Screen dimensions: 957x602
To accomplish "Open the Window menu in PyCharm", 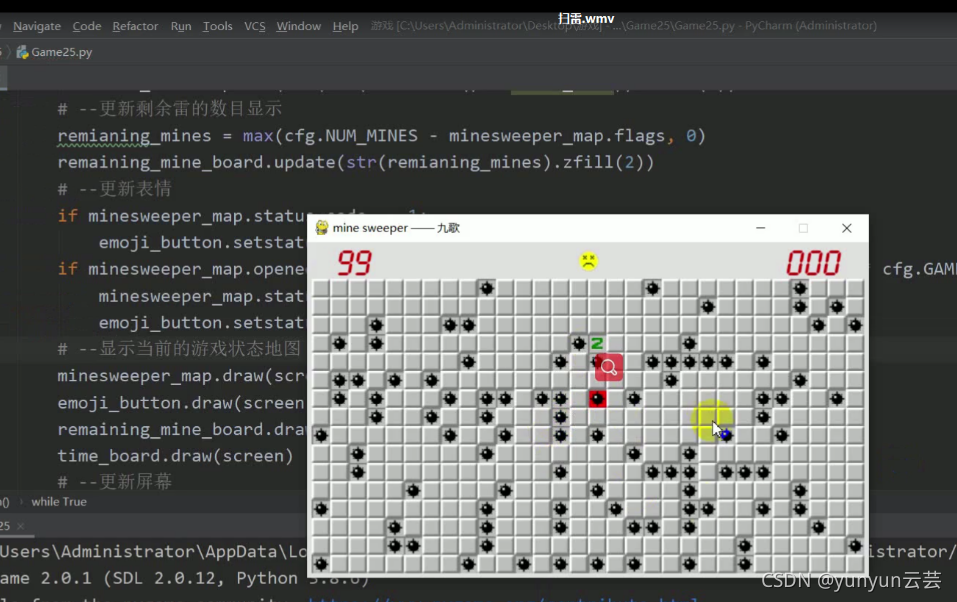I will pyautogui.click(x=298, y=26).
